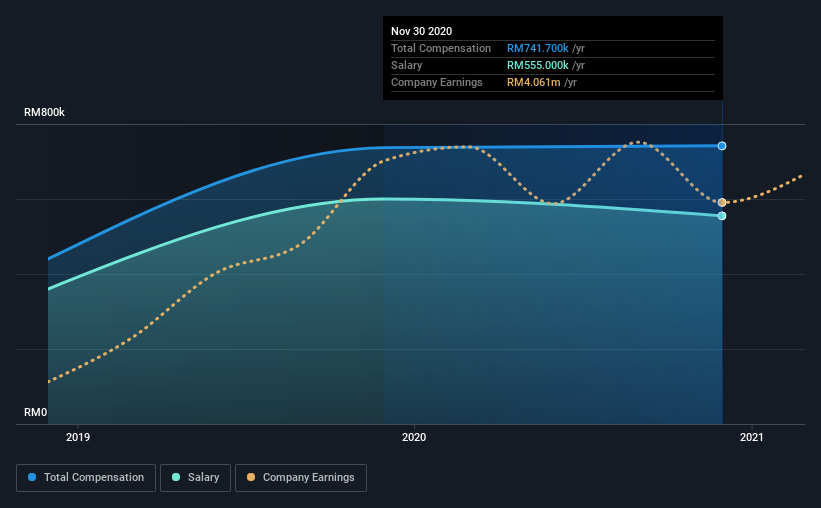The height and width of the screenshot is (508, 821).
Task: Click the RM0 y-axis label
Action: point(36,412)
